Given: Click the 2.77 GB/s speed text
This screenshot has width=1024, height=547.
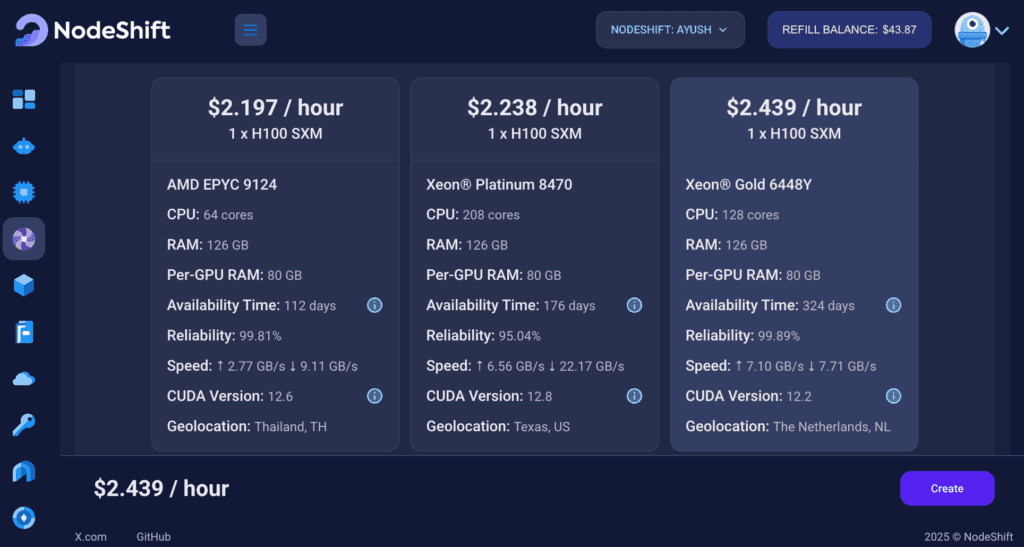Looking at the screenshot, I should click(x=256, y=366).
